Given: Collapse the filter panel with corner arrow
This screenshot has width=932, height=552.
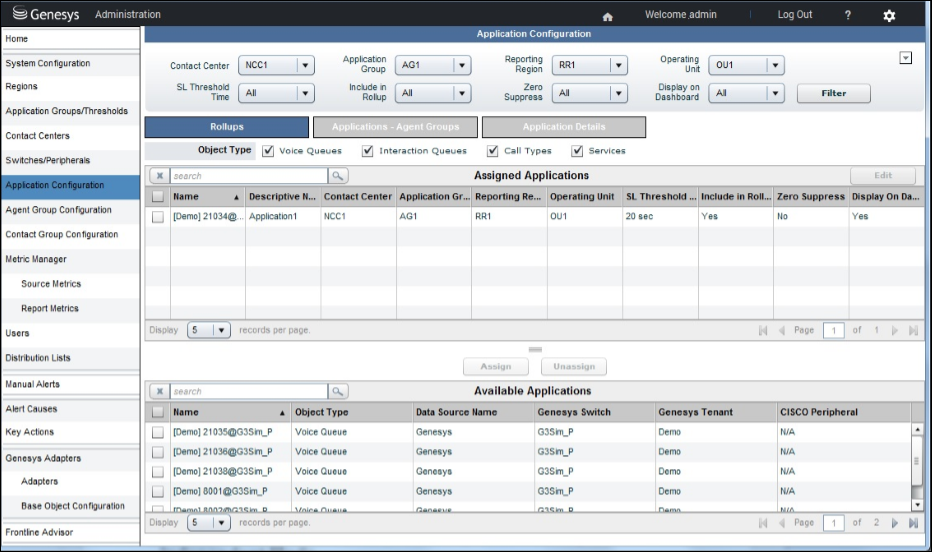Looking at the screenshot, I should (x=905, y=58).
